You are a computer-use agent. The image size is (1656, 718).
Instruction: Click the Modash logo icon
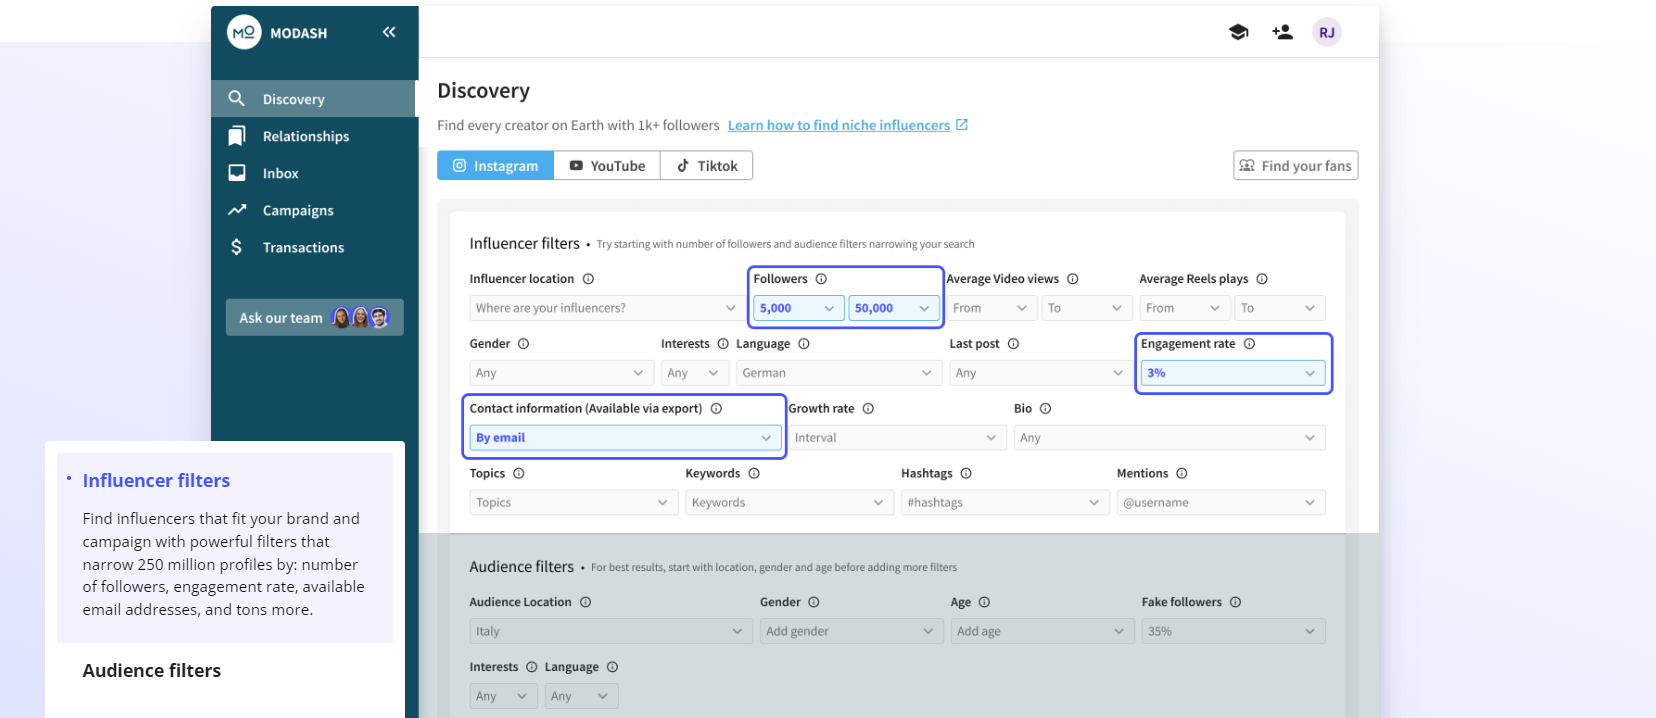click(x=244, y=32)
